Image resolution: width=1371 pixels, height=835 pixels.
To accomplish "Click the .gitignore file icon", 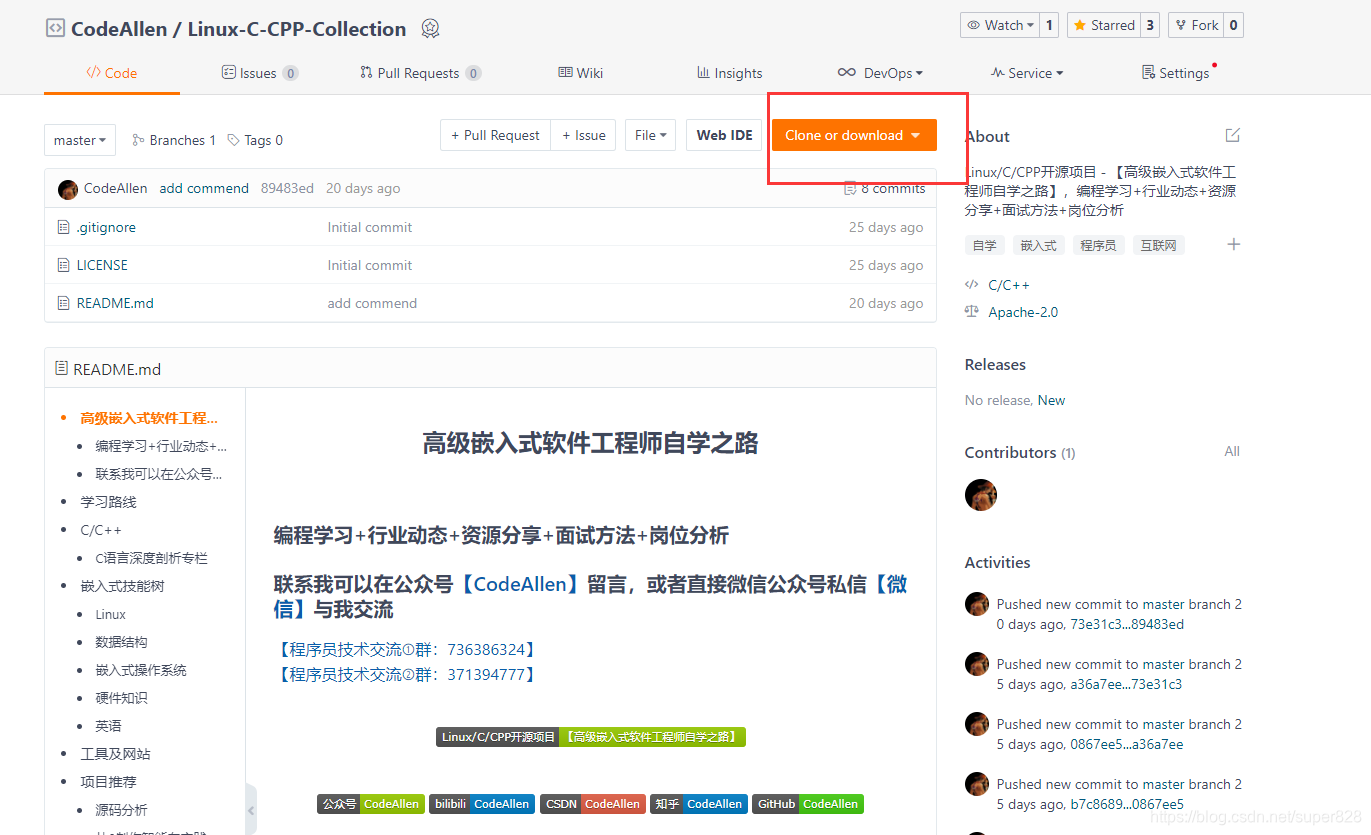I will [x=64, y=227].
